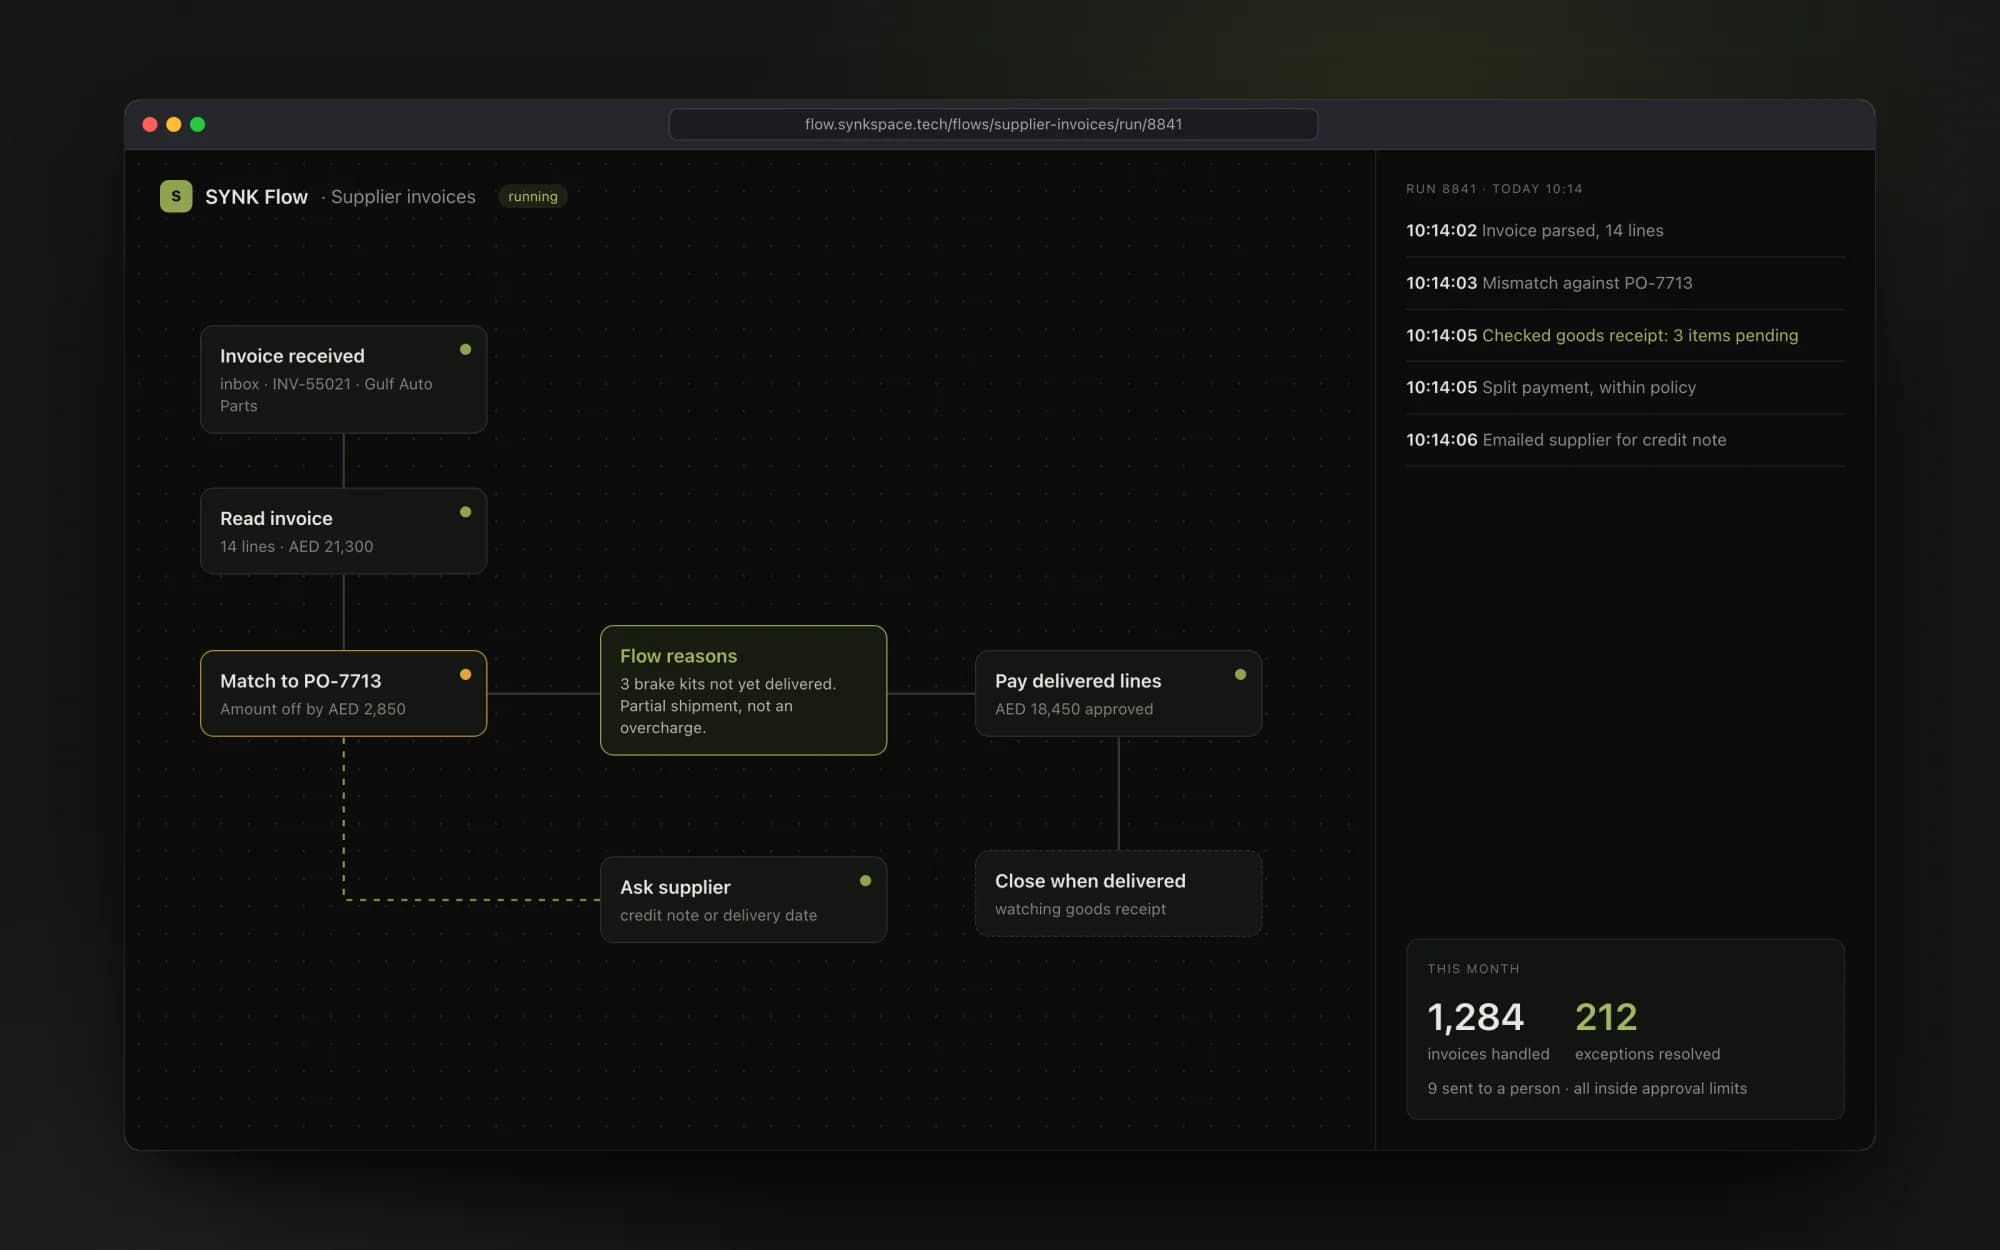Click the status dot on Pay delivered lines node
Image resolution: width=2000 pixels, height=1250 pixels.
coord(1240,675)
